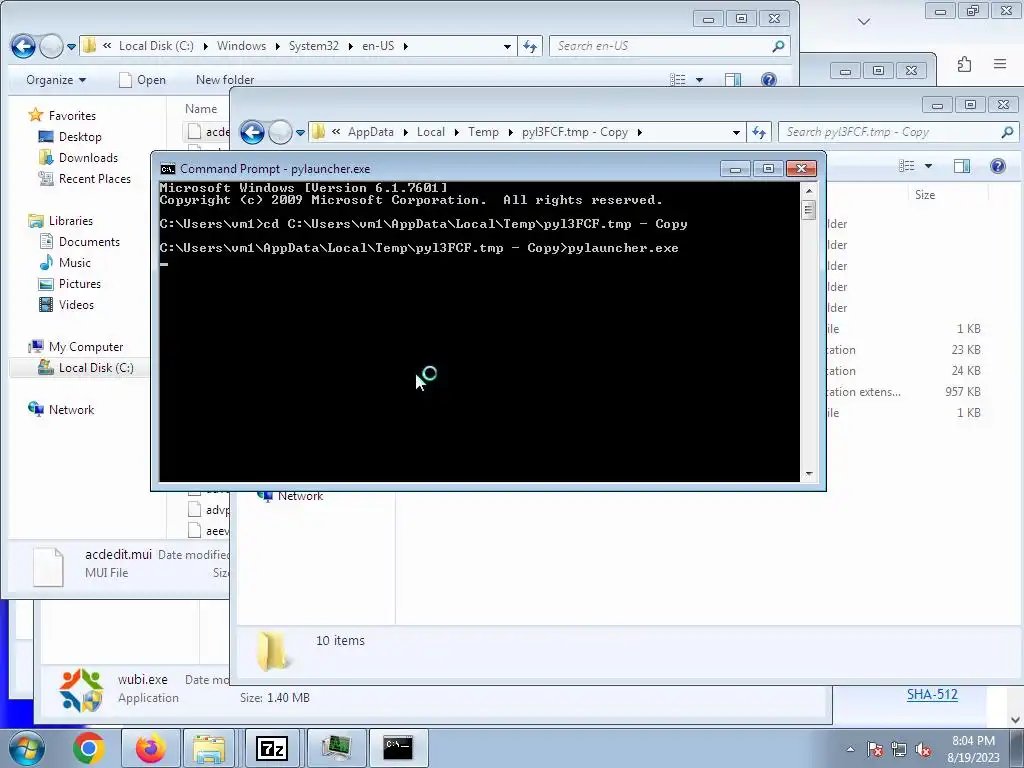Open Windows Explorer taskbar button
Viewport: 1024px width, 768px height.
point(209,748)
